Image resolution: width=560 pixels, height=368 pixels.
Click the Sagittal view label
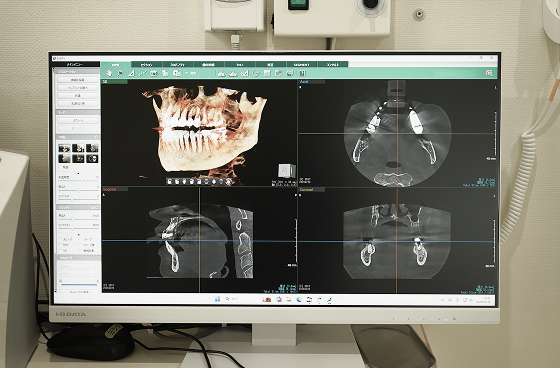(x=110, y=189)
